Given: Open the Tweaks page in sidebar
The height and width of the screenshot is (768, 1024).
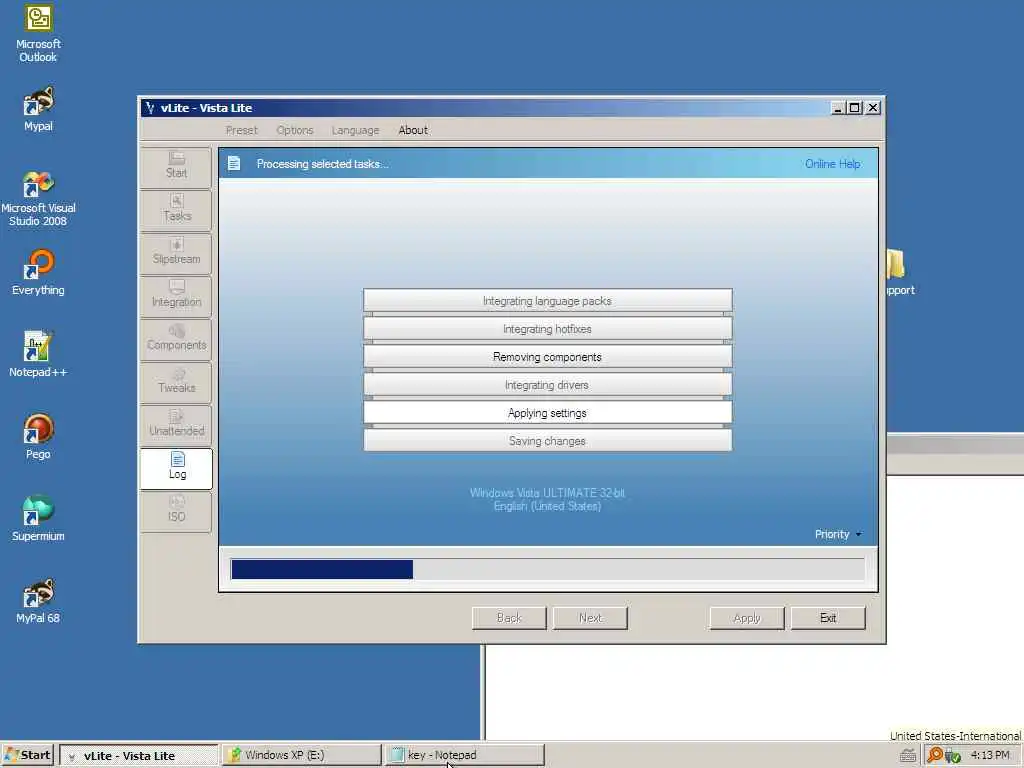Looking at the screenshot, I should coord(176,382).
